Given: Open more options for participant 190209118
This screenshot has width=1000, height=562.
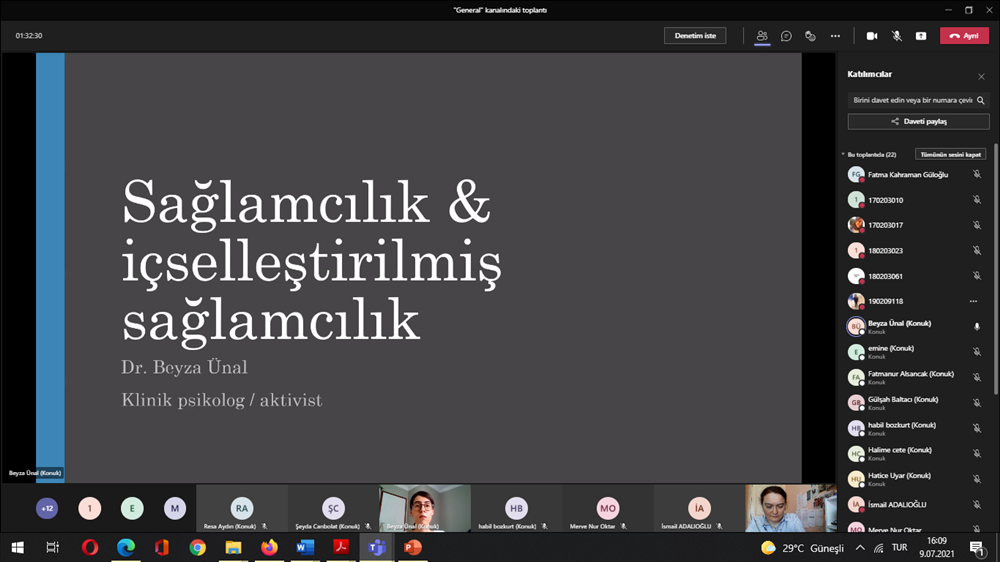Looking at the screenshot, I should [x=973, y=301].
